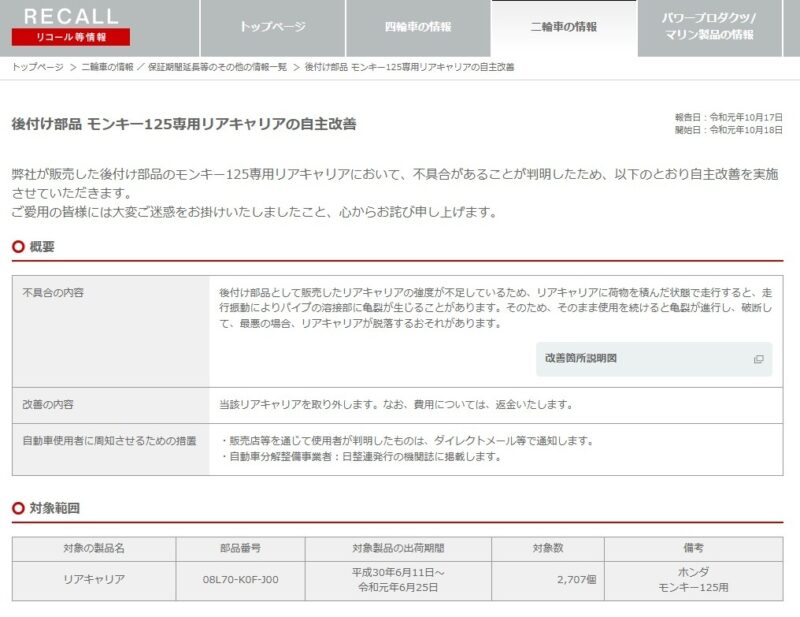Follow the 二輪車の情報 breadcrumb link
Viewport: 800px width, 617px height.
coord(107,67)
